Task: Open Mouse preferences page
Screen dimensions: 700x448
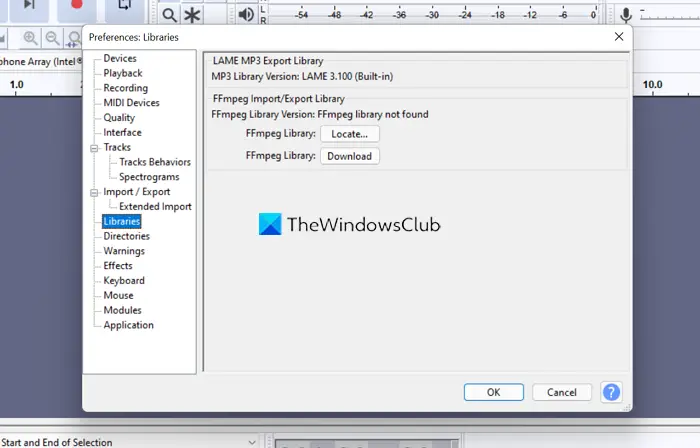Action: pos(118,295)
